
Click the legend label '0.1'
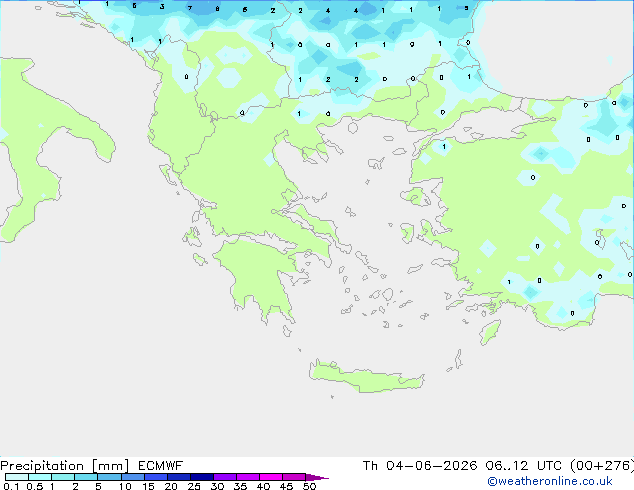coord(11,486)
